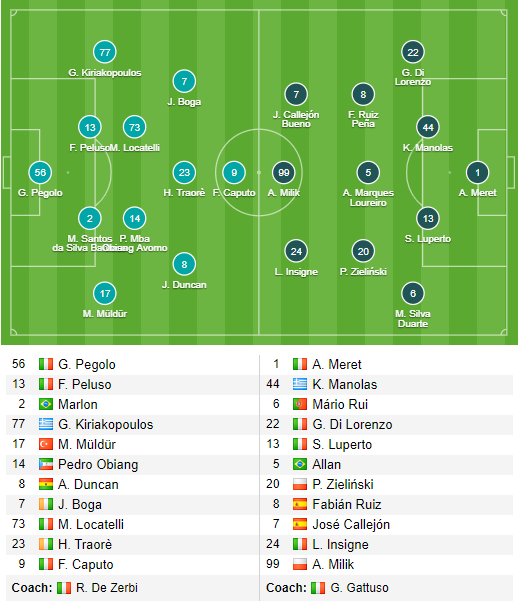Open M. Locatelli in the lineup list
The height and width of the screenshot is (606, 520).
pos(91,524)
